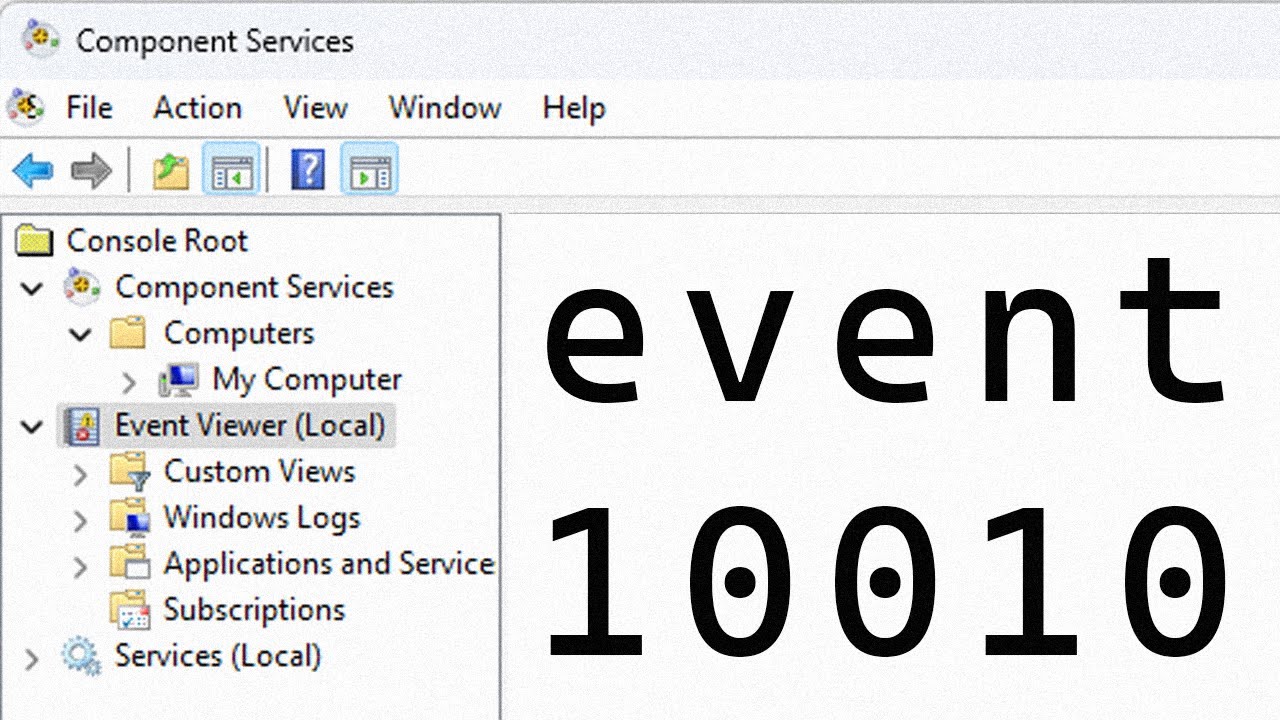1280x720 pixels.
Task: Open the Help menu
Action: pos(574,107)
